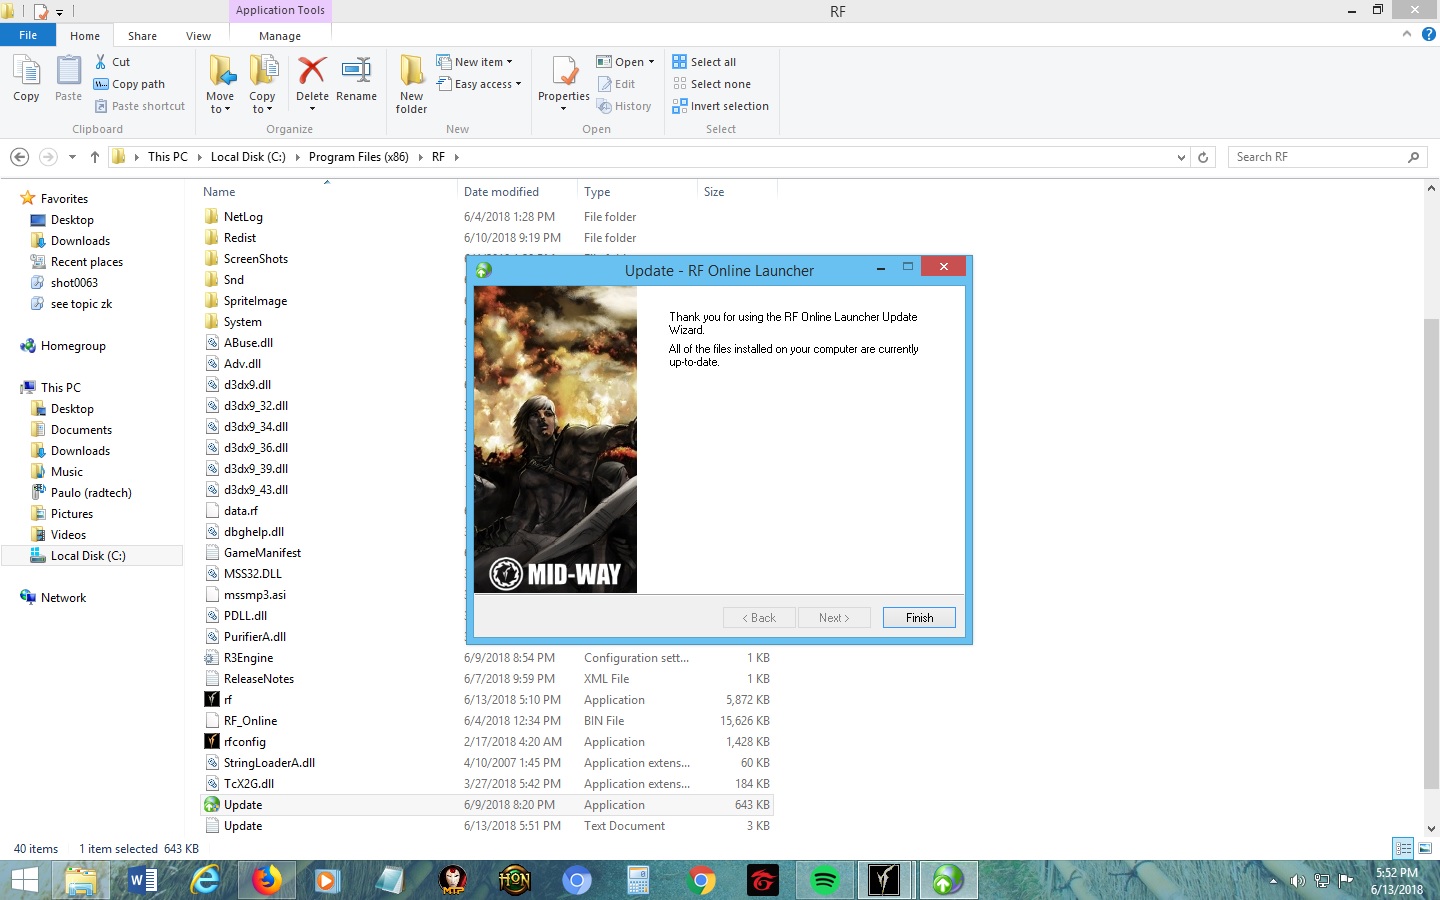1440x900 pixels.
Task: Click Program Files (x86) in the address path
Action: point(358,157)
